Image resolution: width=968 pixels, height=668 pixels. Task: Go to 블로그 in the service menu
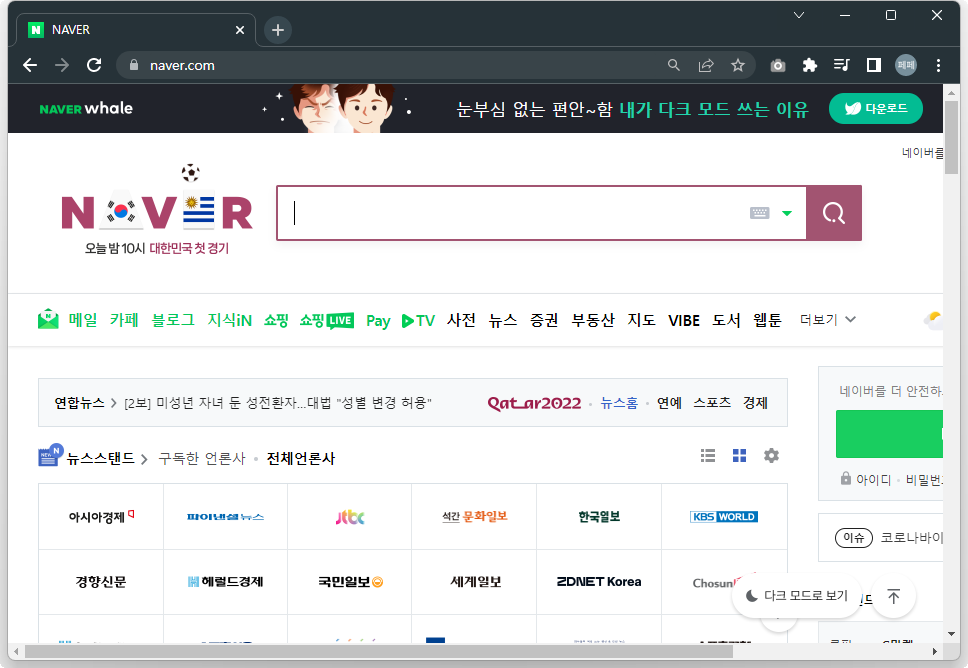(x=173, y=320)
